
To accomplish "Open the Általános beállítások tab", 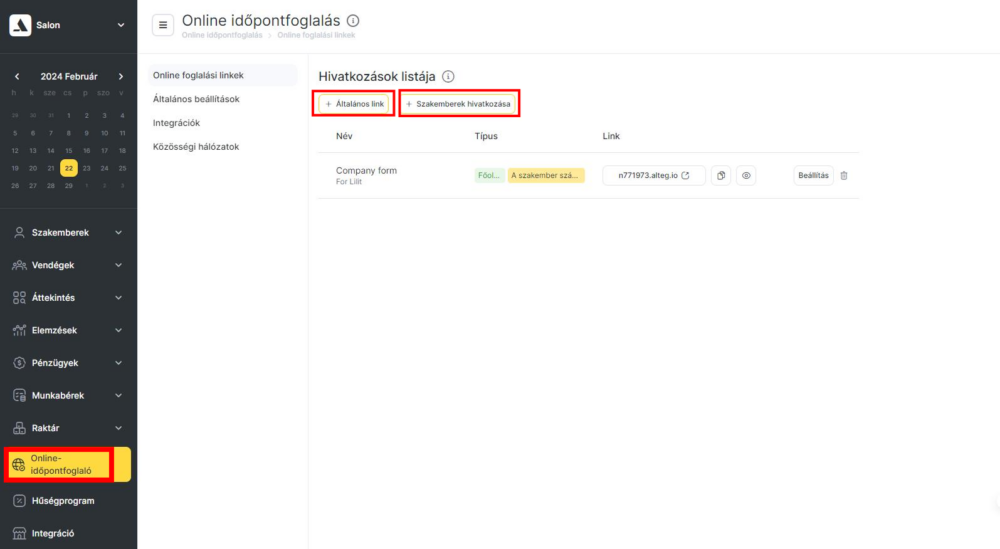I will (196, 99).
